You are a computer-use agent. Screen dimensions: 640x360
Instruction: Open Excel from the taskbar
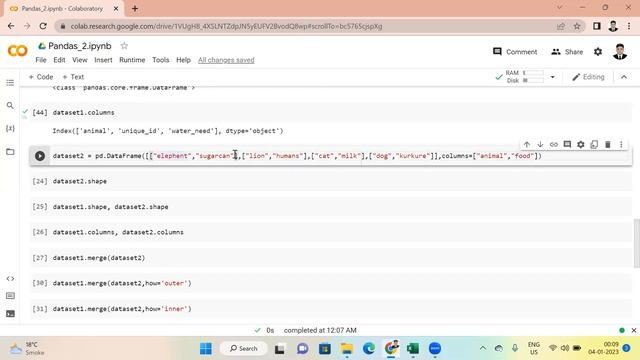(x=413, y=348)
